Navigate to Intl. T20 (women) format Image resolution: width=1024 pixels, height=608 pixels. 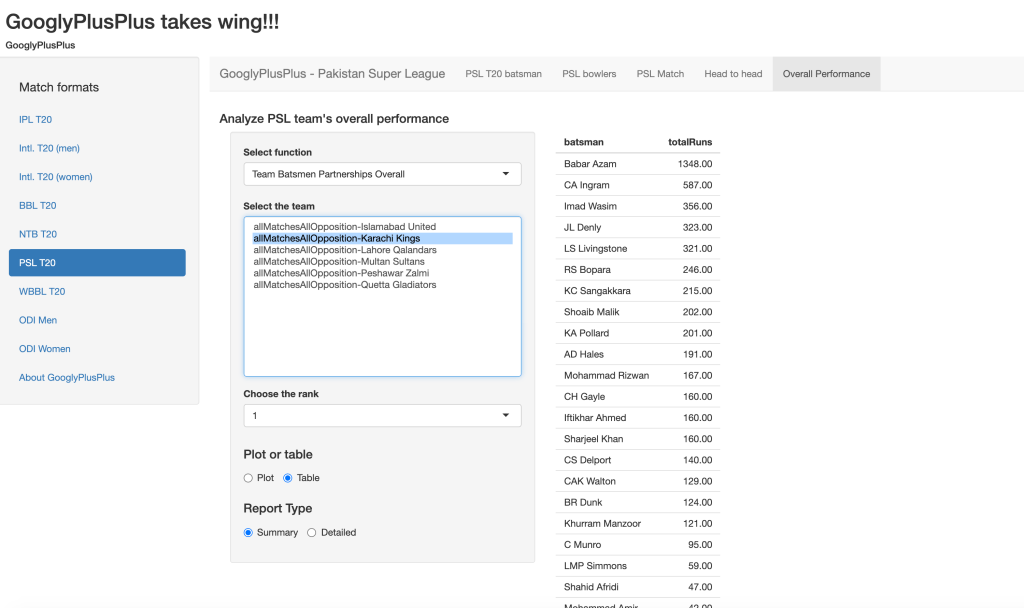click(56, 177)
